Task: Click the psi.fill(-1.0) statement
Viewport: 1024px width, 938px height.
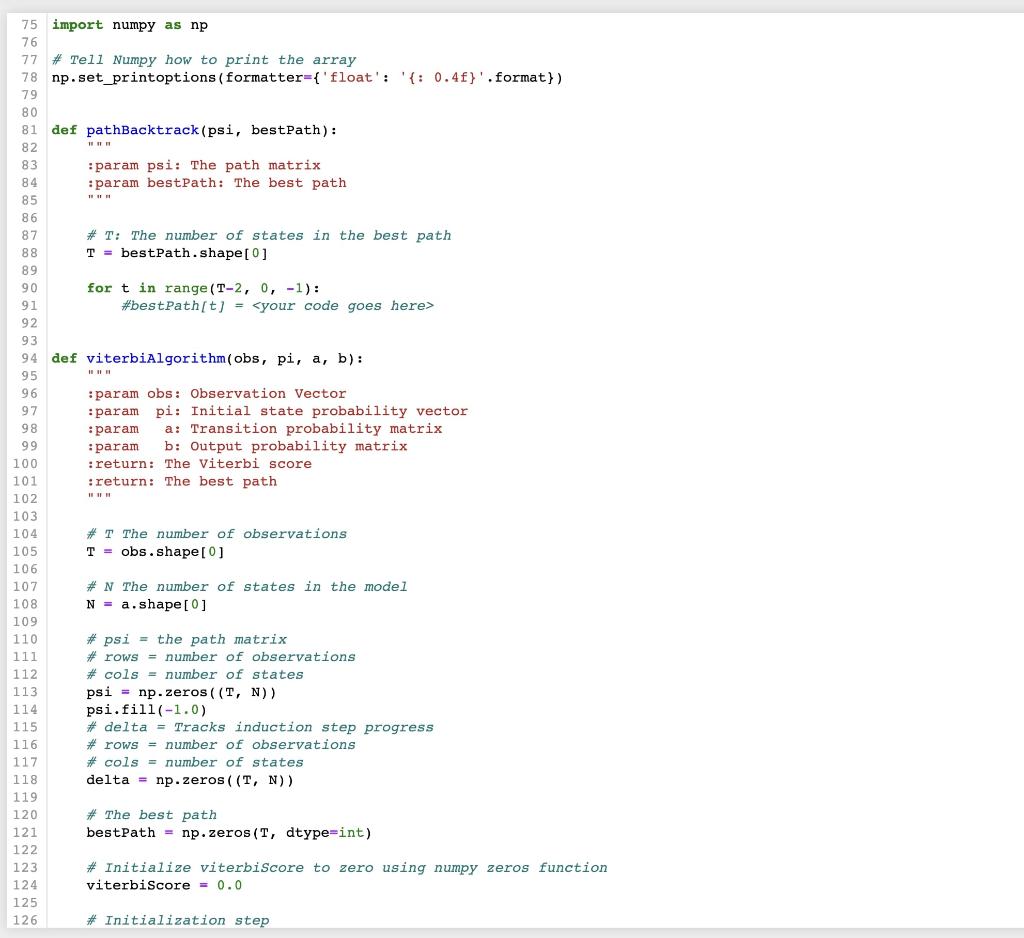Action: click(145, 709)
